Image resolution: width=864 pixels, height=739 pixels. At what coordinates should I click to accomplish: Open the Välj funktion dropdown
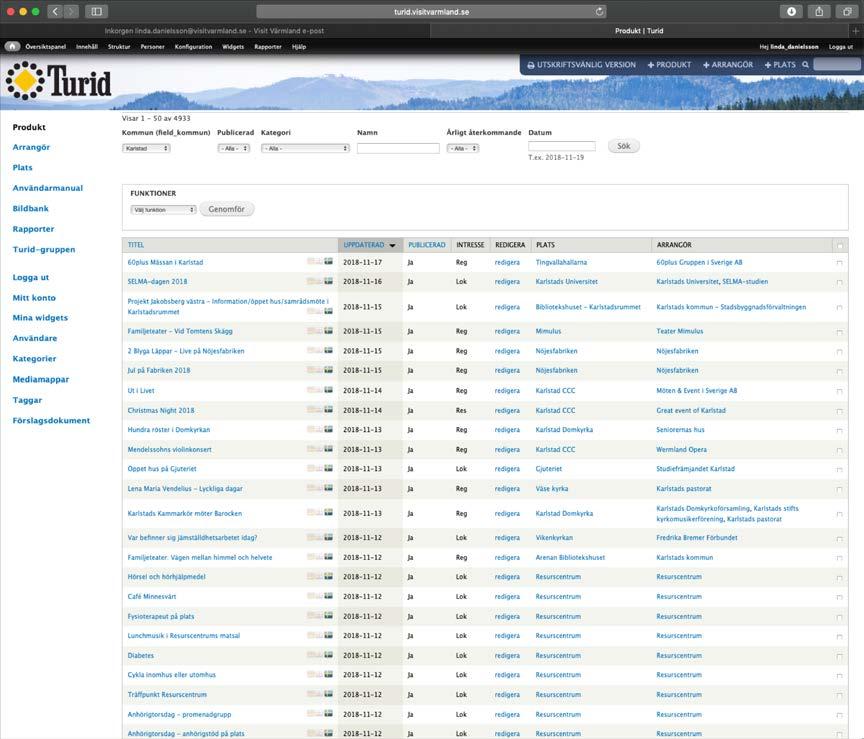164,209
